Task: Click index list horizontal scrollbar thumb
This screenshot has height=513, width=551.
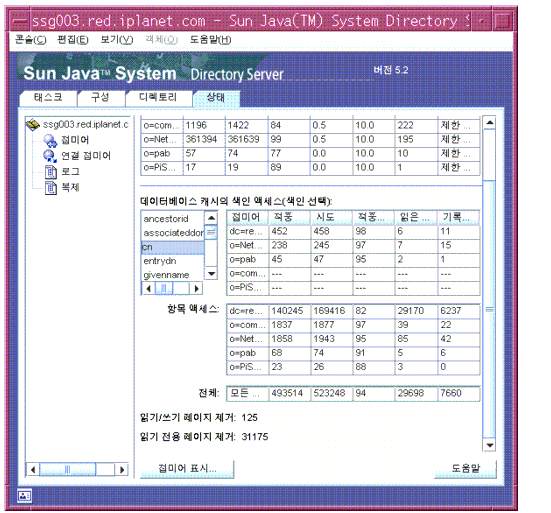Action: click(x=164, y=288)
